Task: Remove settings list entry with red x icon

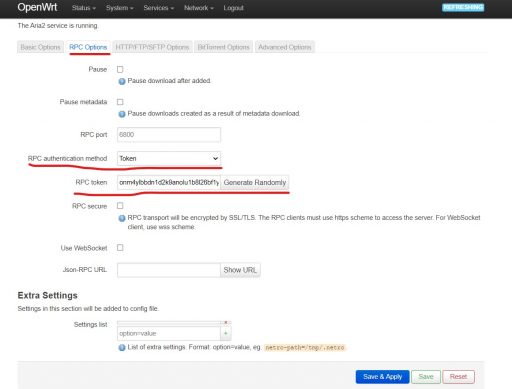Action: click(x=226, y=323)
